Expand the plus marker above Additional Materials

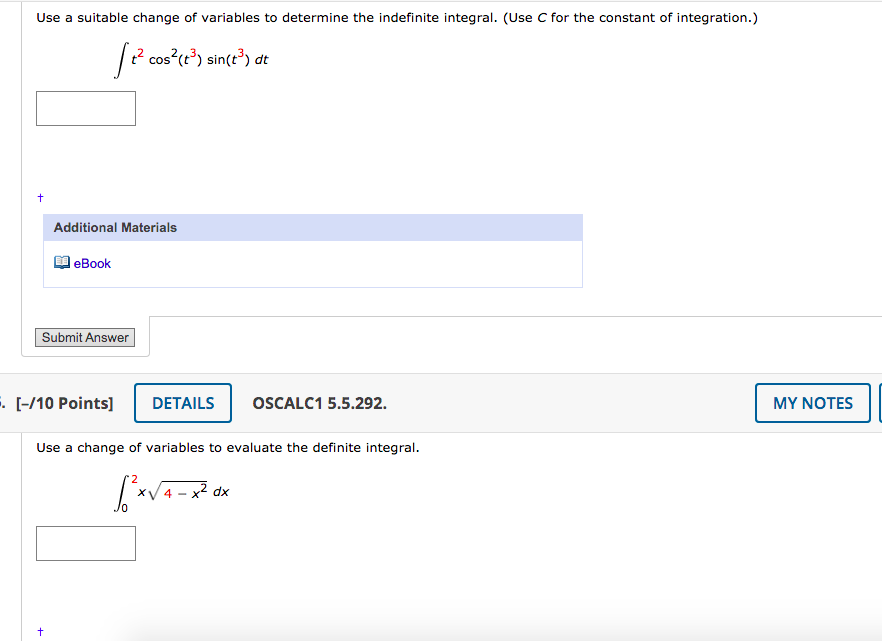click(x=40, y=197)
